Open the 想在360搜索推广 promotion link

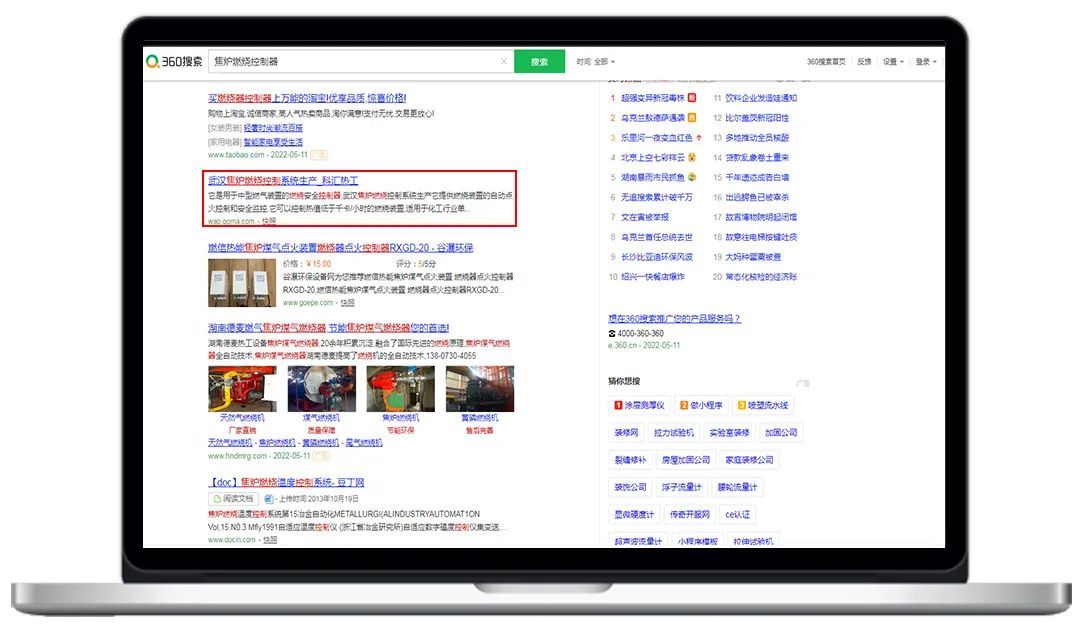(x=674, y=319)
